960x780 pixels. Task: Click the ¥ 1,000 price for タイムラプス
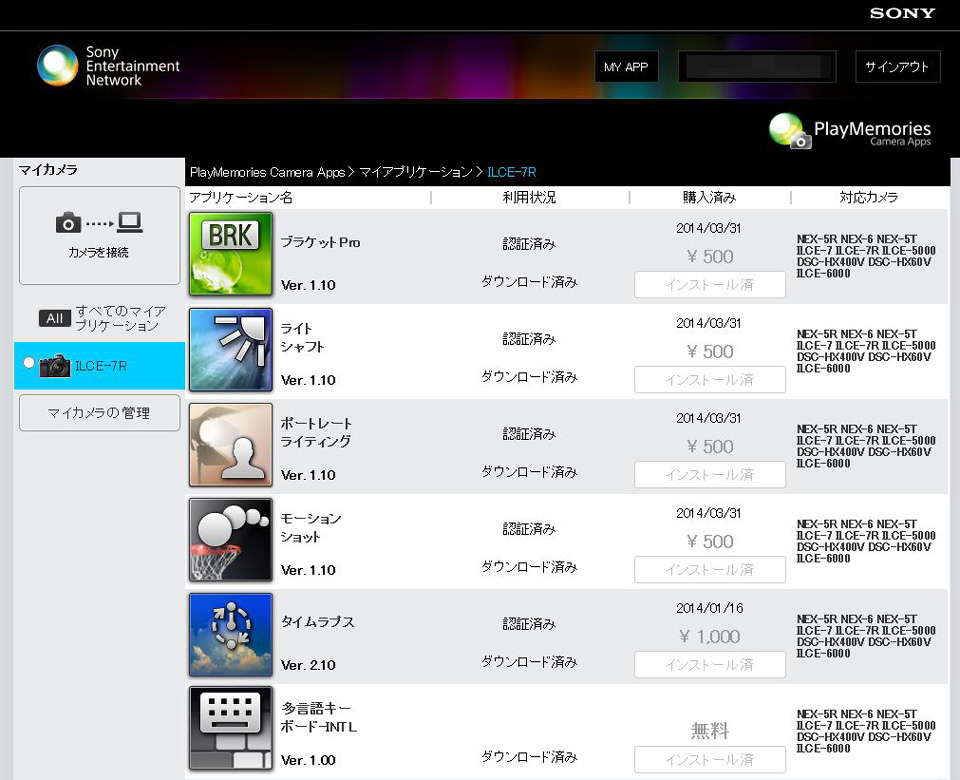(710, 637)
